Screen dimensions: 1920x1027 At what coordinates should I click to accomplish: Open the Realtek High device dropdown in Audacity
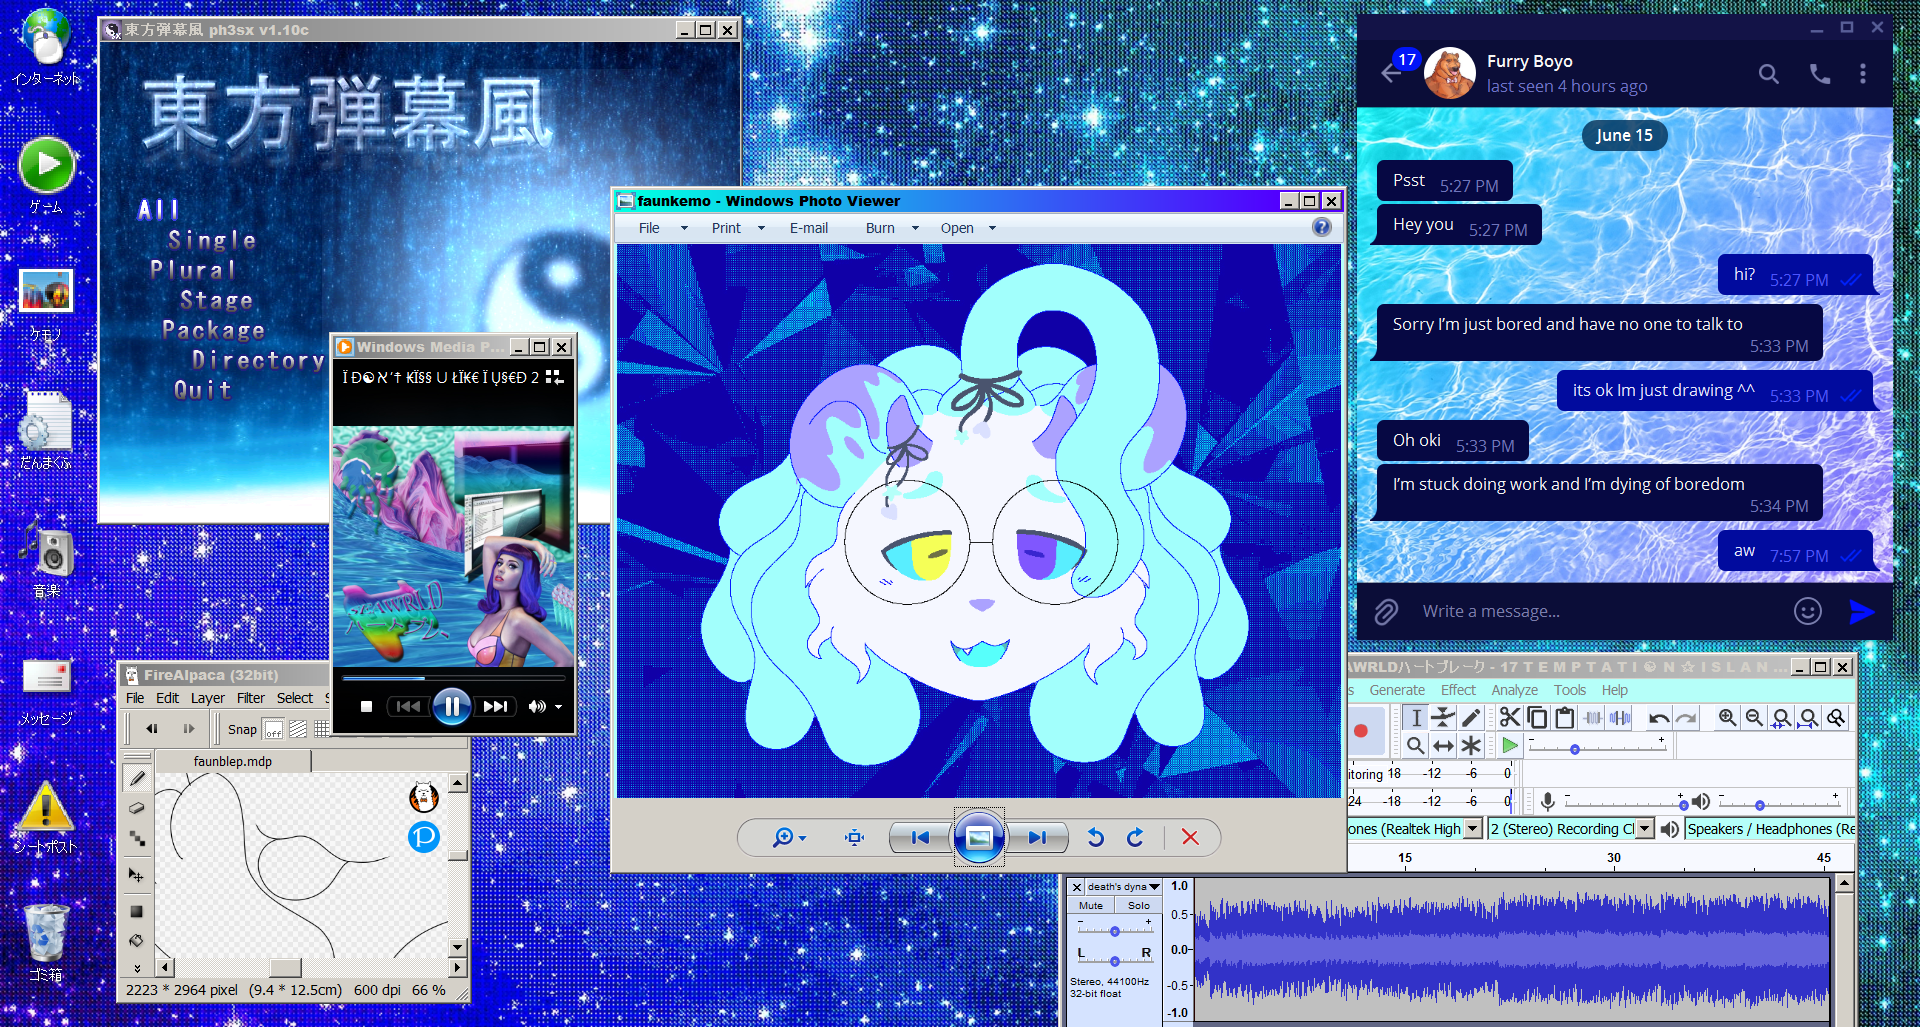point(1472,828)
